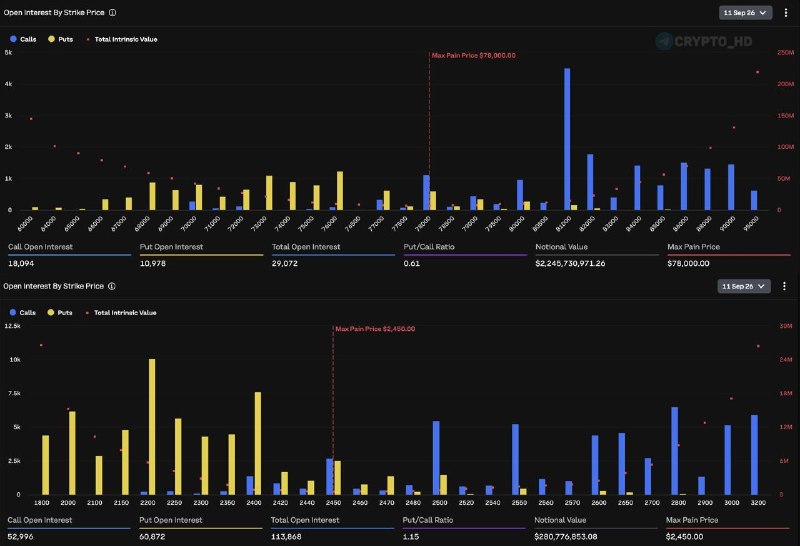
Task: Click the tallest blue call bar at 81000
Action: (x=567, y=139)
